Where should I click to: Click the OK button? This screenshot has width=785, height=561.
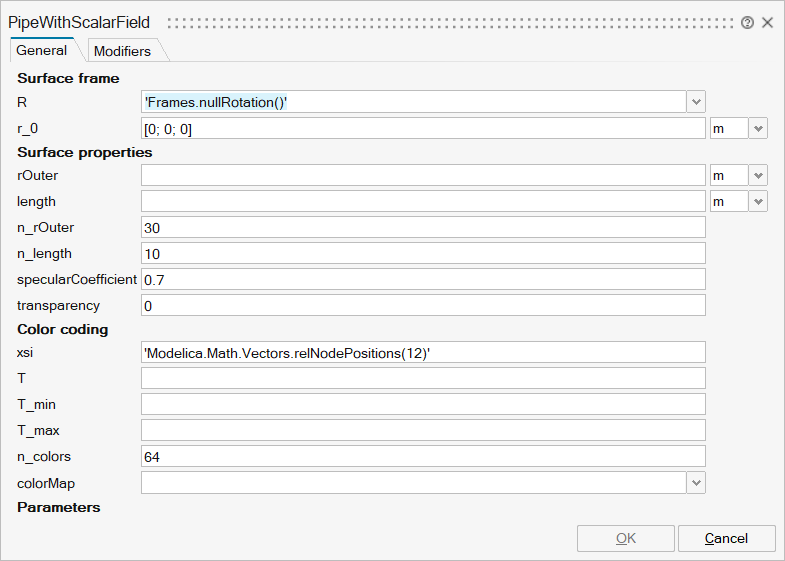pos(625,538)
